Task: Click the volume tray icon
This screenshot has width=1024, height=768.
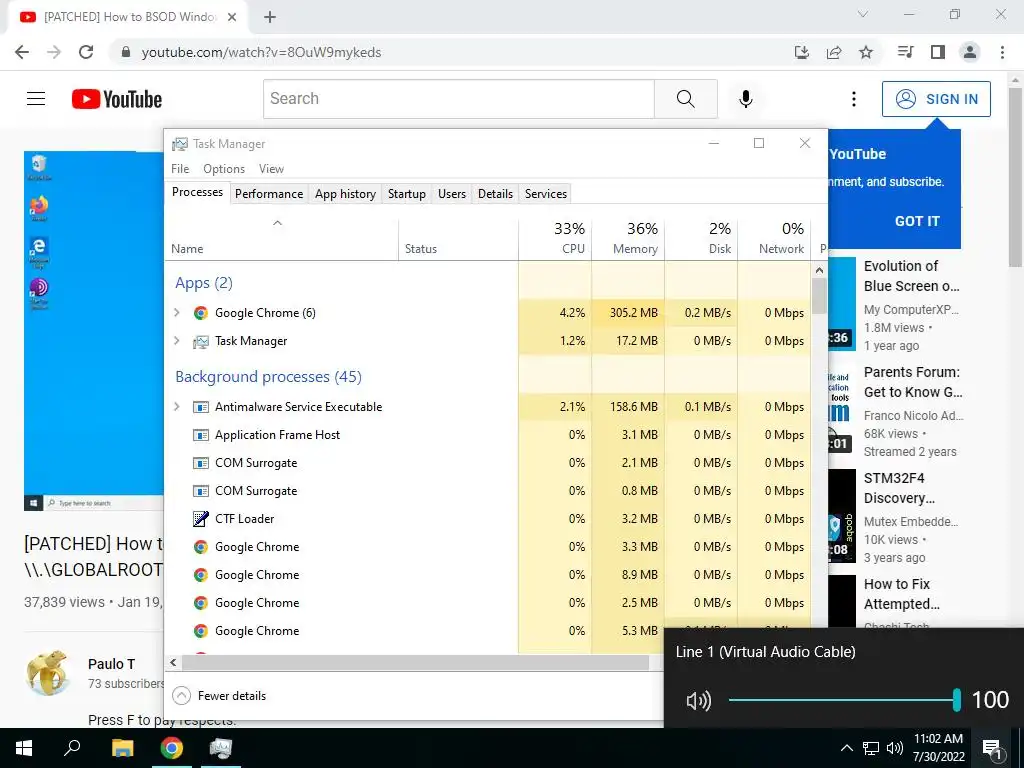Action: (895, 748)
